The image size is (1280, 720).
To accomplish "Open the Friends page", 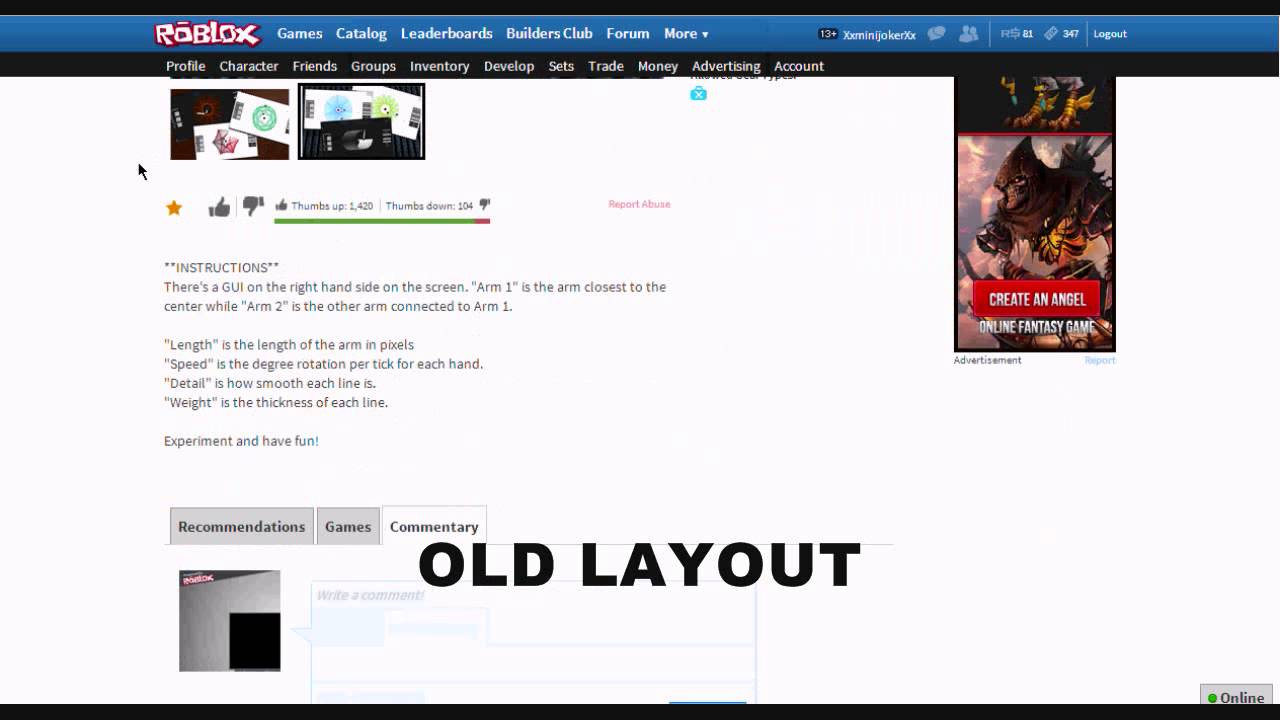I will tap(314, 66).
